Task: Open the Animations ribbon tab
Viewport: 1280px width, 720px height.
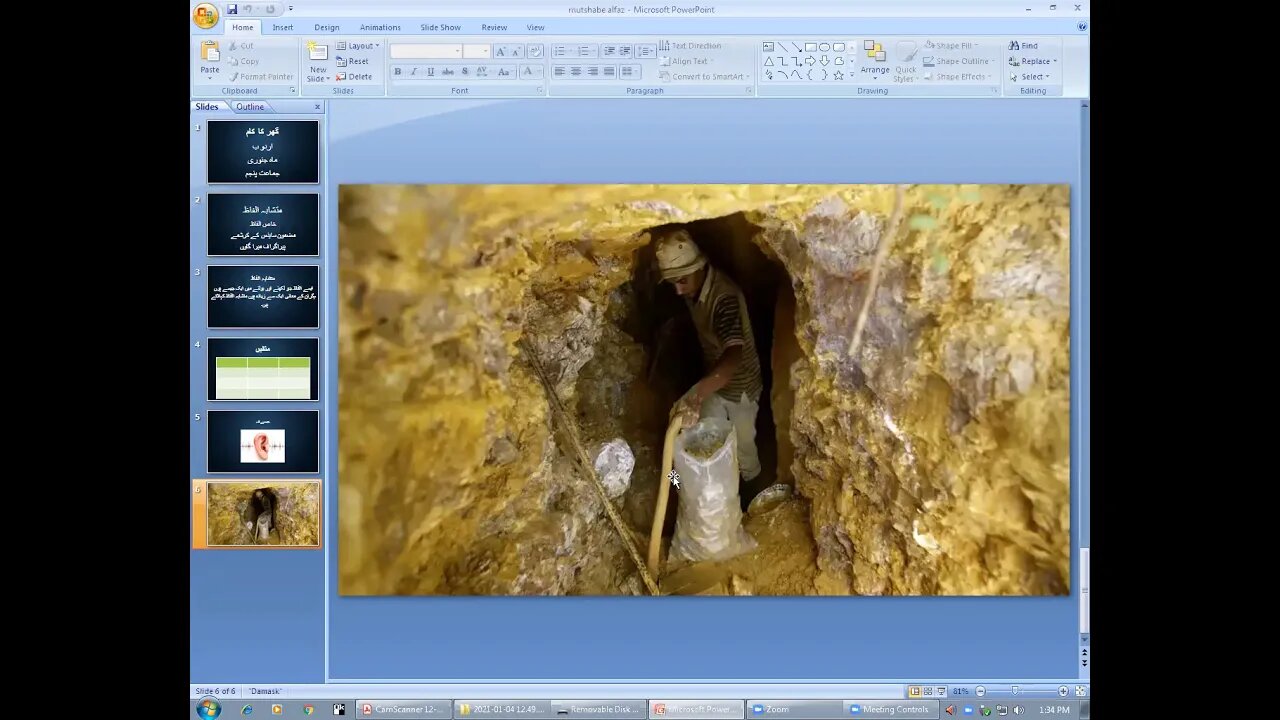Action: coord(380,27)
